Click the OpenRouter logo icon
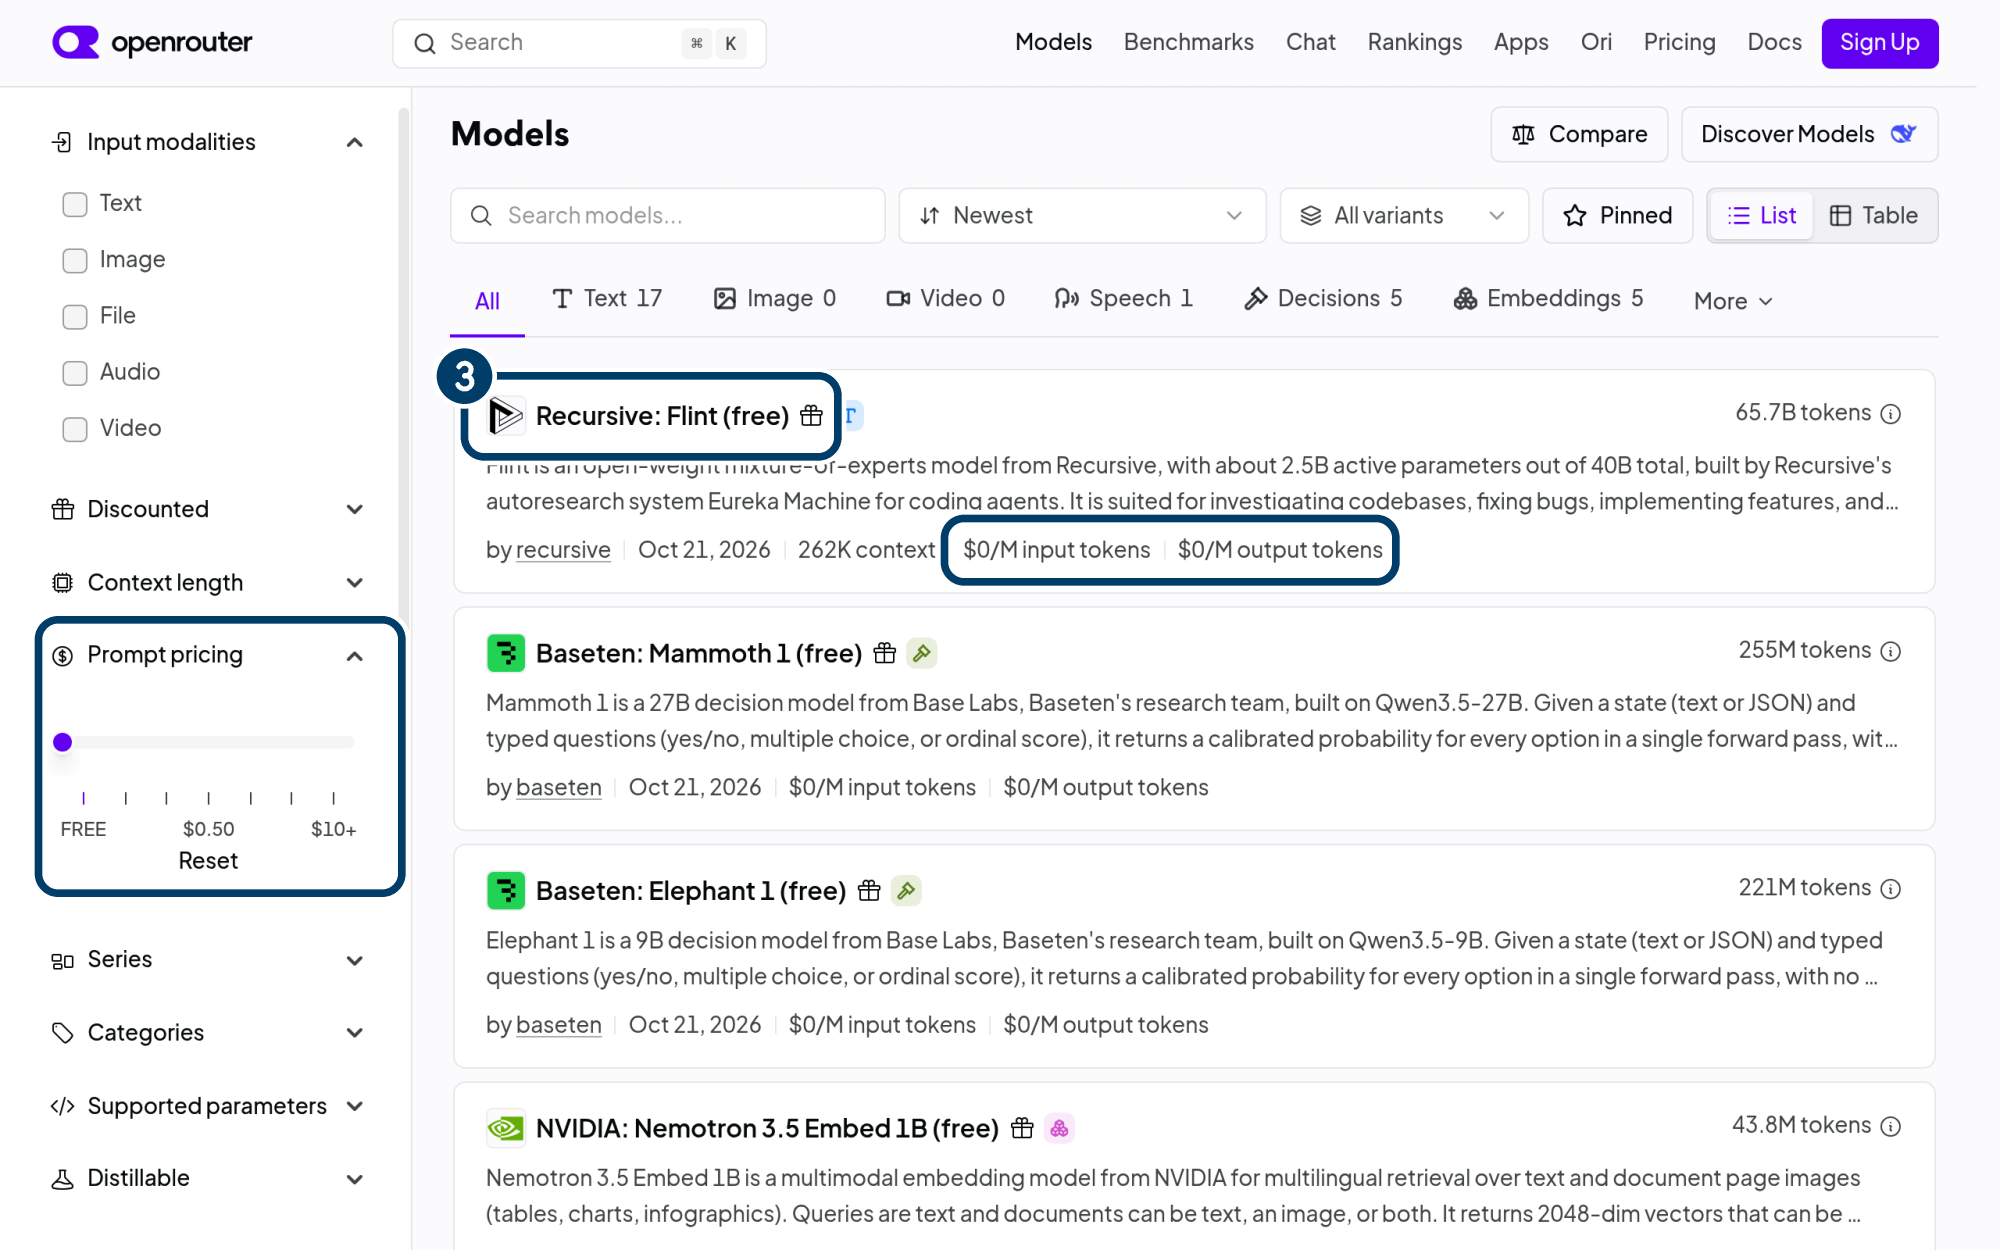This screenshot has width=2000, height=1250. tap(76, 42)
